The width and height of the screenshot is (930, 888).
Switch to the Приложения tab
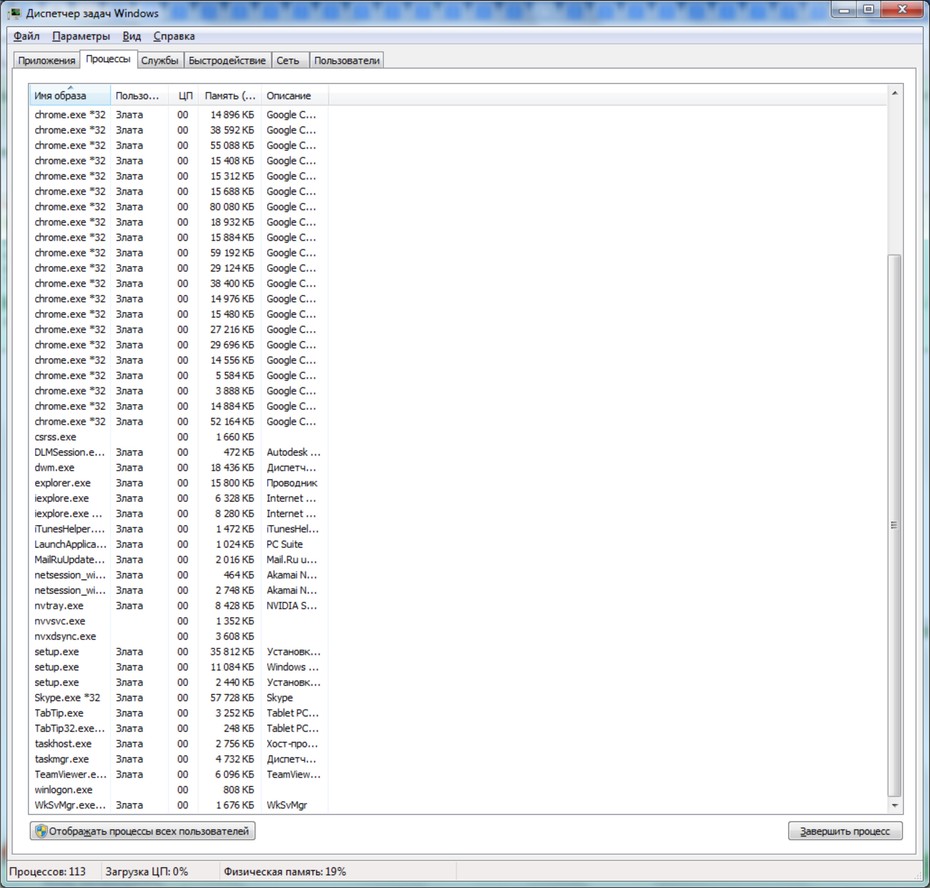coord(46,61)
